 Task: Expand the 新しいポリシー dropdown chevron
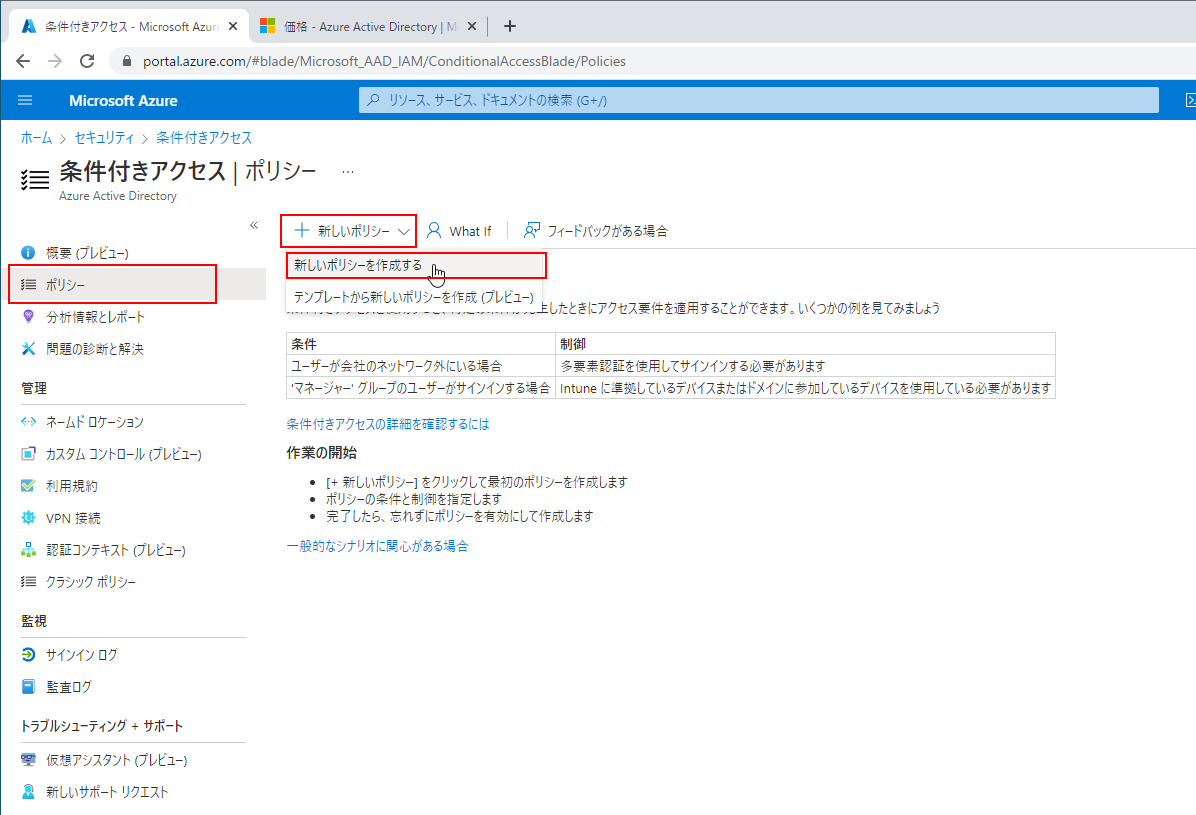404,230
